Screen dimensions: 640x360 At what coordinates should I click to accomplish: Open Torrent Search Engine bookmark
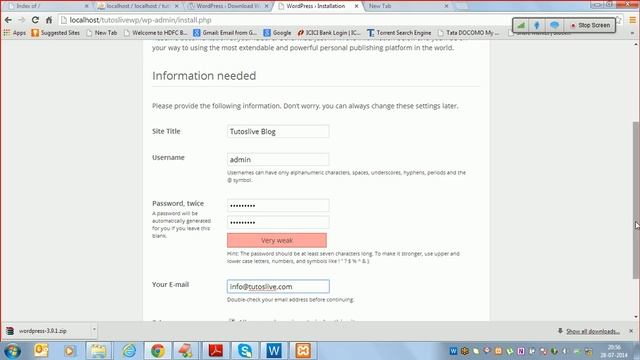coord(399,33)
